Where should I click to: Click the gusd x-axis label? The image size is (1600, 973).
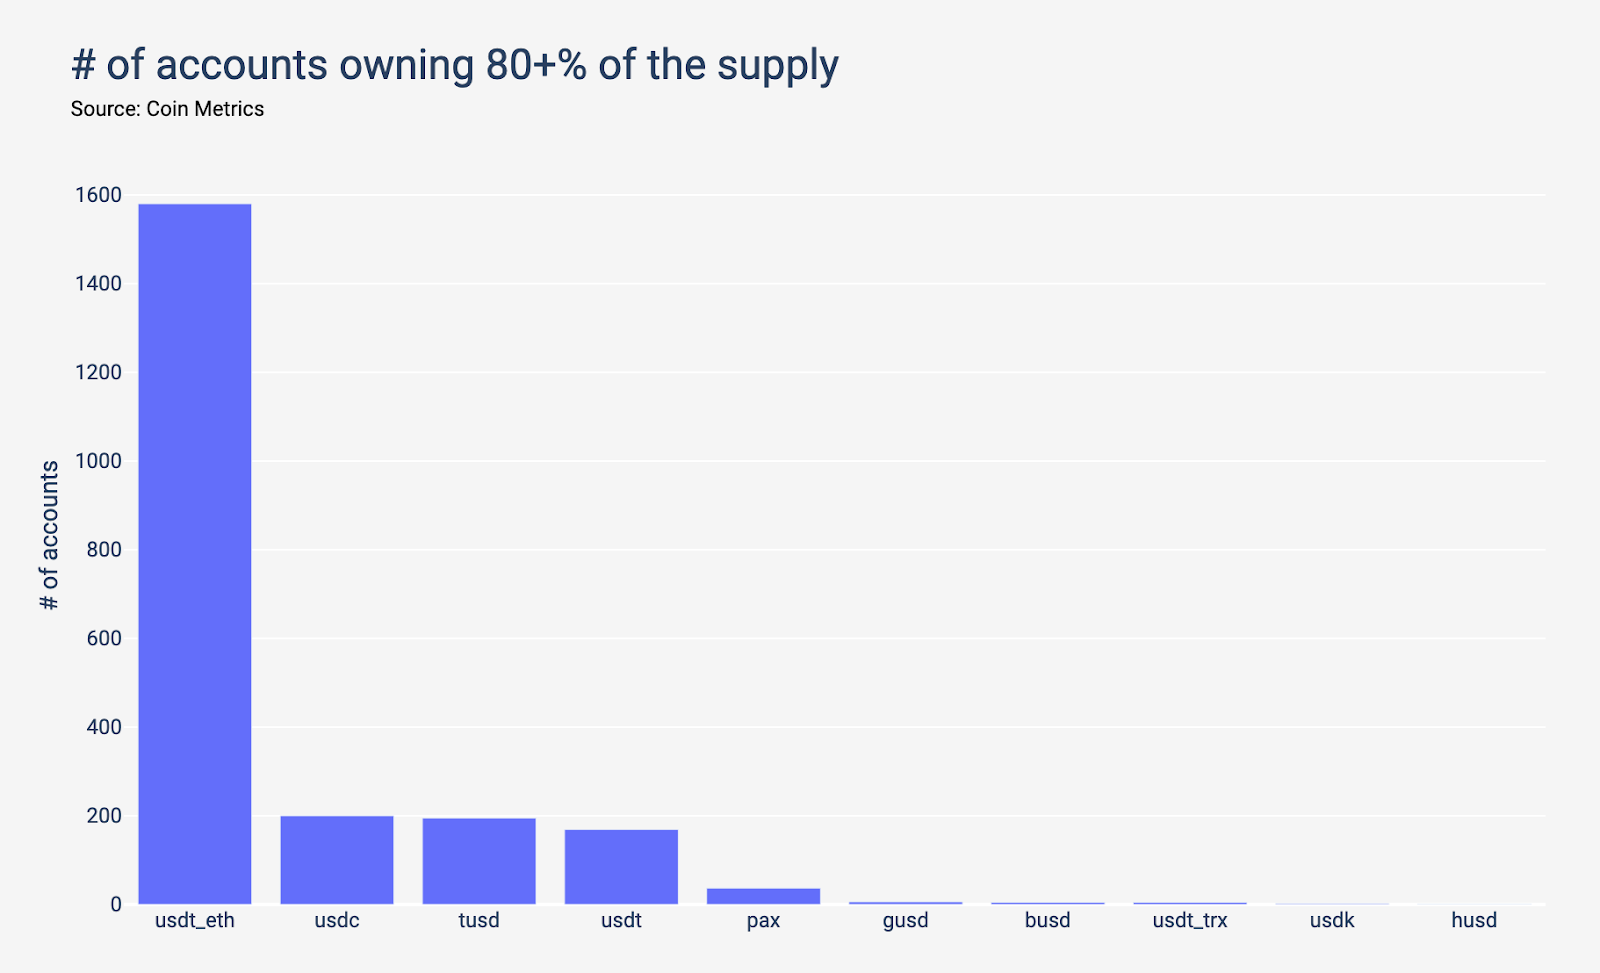[905, 921]
